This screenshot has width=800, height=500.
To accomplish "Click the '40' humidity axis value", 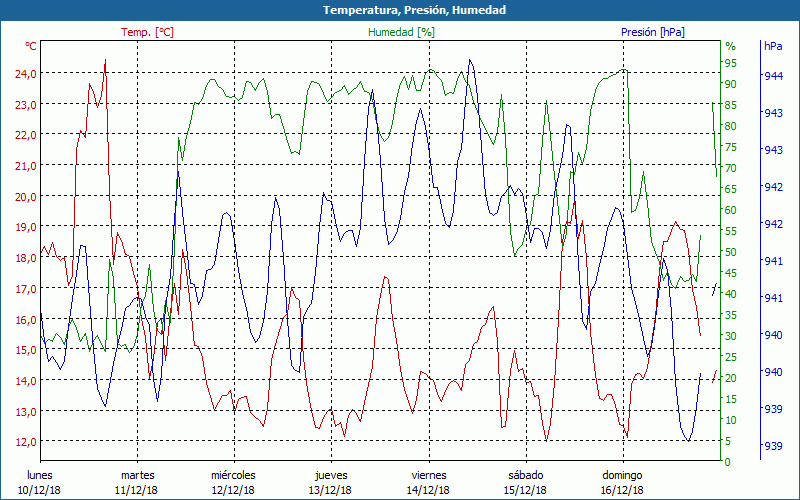I will [731, 294].
